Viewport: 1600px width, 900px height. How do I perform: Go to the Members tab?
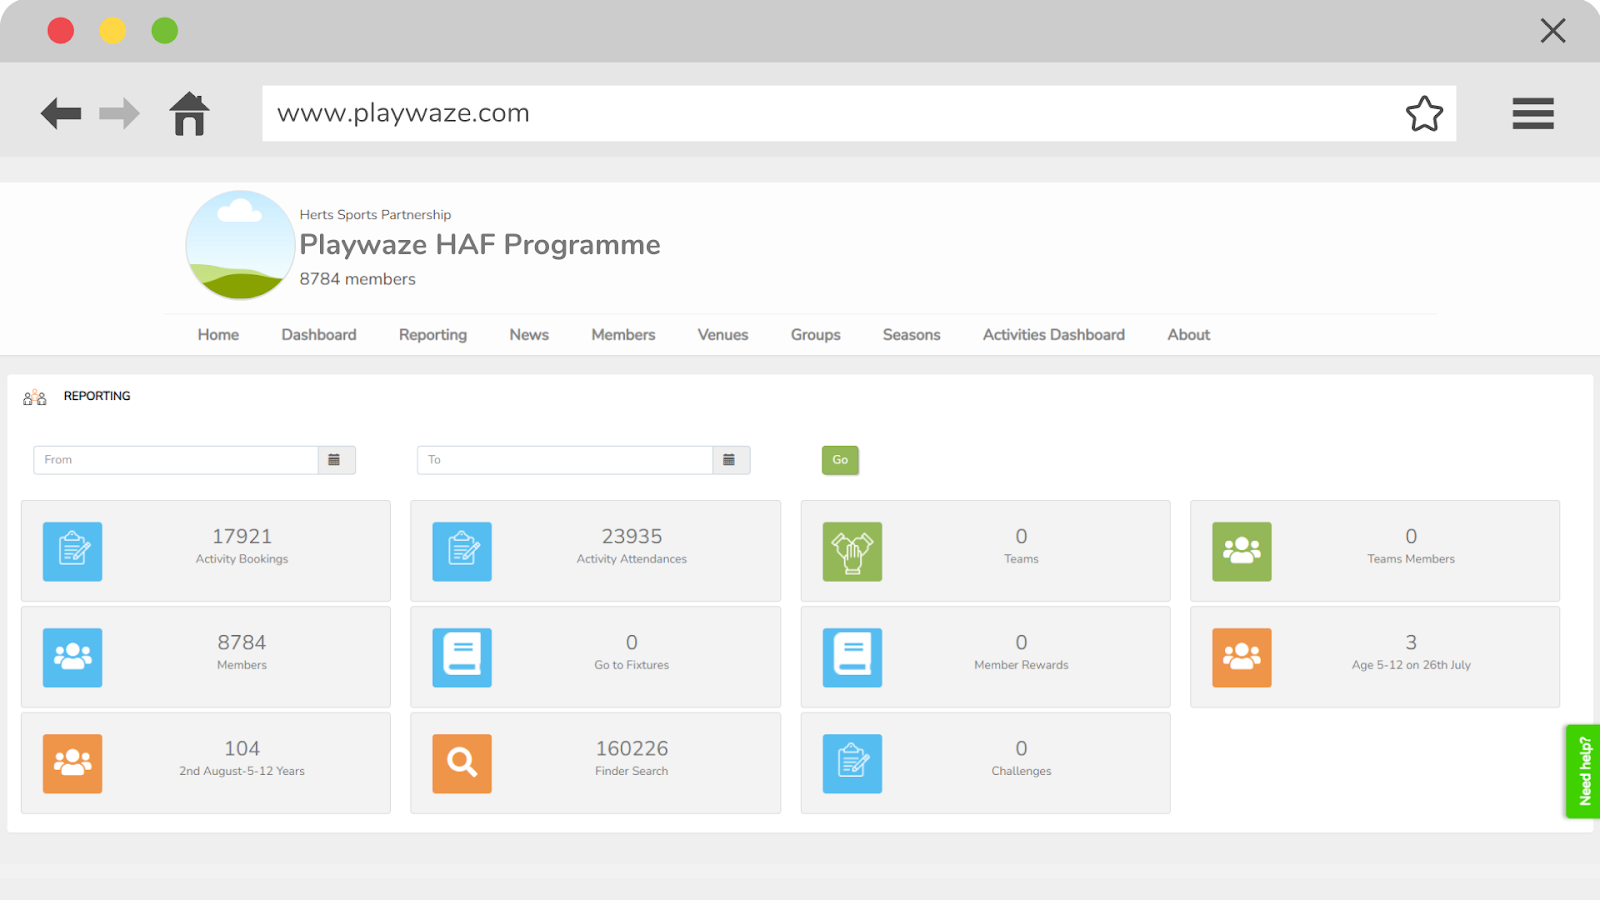(623, 335)
